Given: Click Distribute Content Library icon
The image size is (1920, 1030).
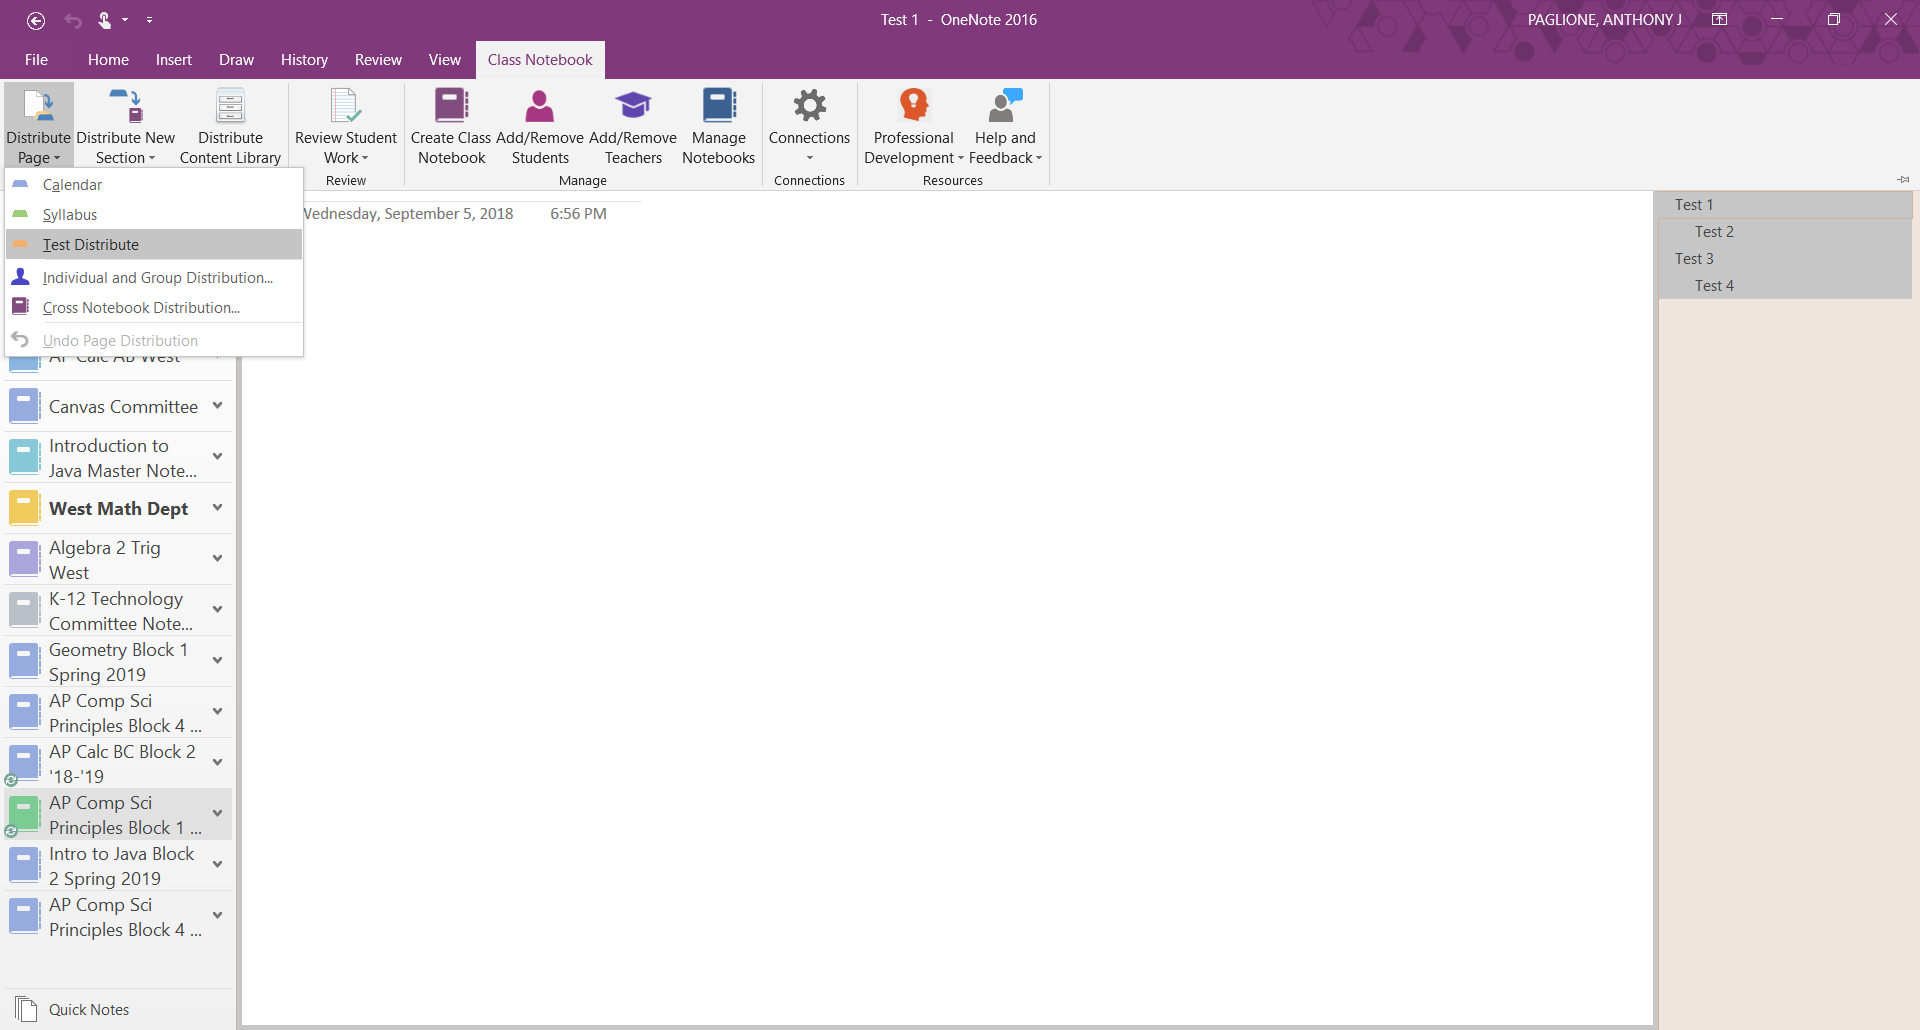Looking at the screenshot, I should (230, 105).
